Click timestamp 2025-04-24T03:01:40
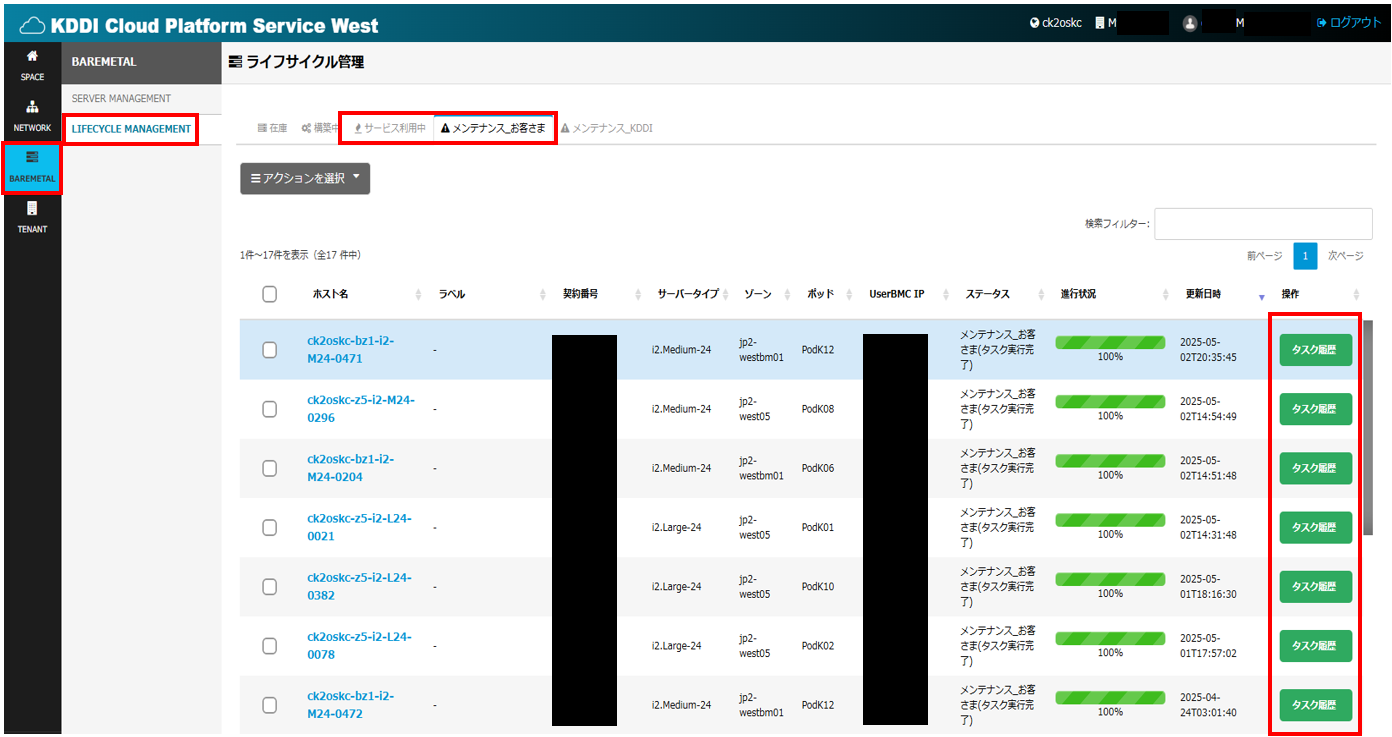The height and width of the screenshot is (737, 1392). (x=1208, y=705)
